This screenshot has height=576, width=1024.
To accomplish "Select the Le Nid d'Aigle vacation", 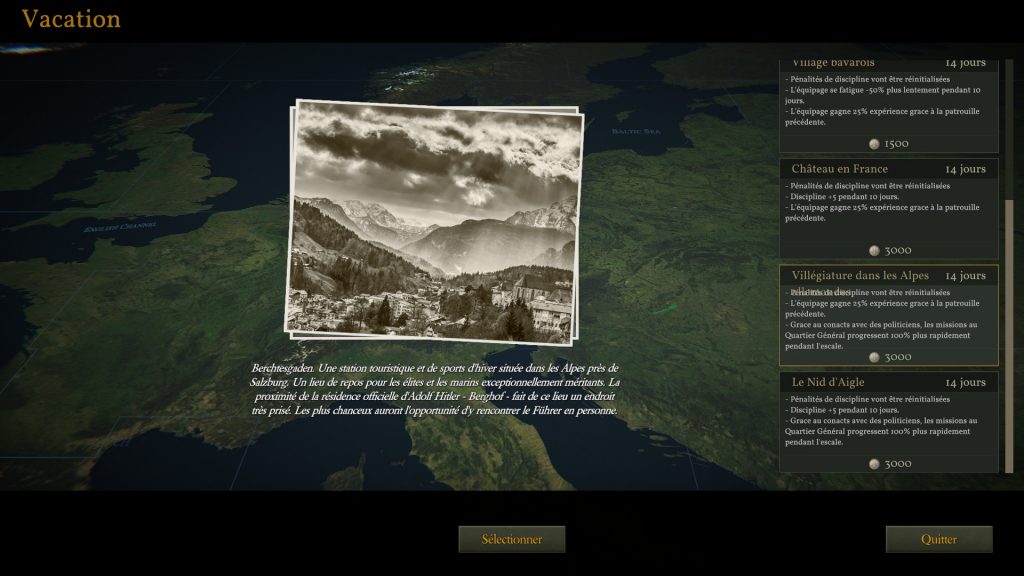I will [828, 382].
